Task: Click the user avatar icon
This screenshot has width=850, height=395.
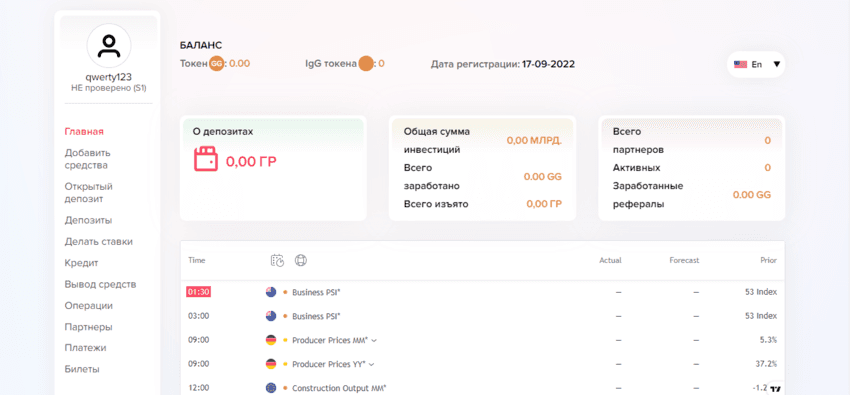Action: tap(109, 46)
